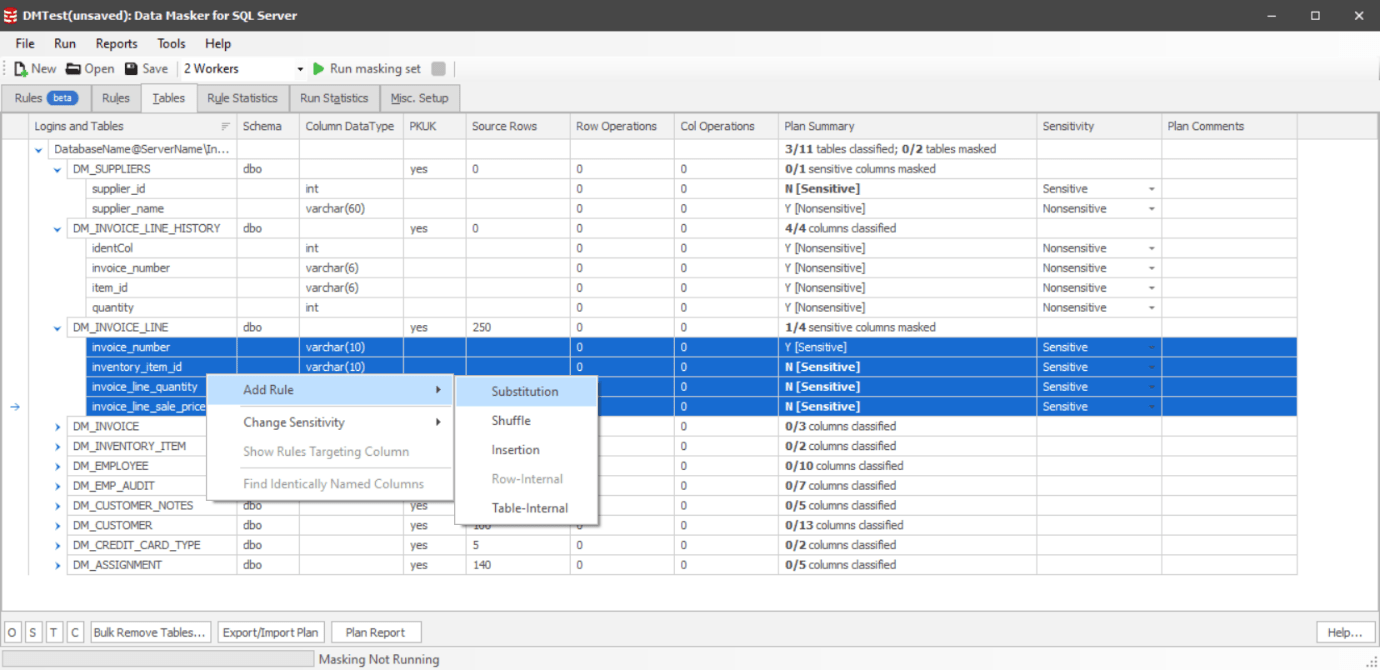The image size is (1380, 670).
Task: Start masking via the green play icon
Action: [x=319, y=68]
